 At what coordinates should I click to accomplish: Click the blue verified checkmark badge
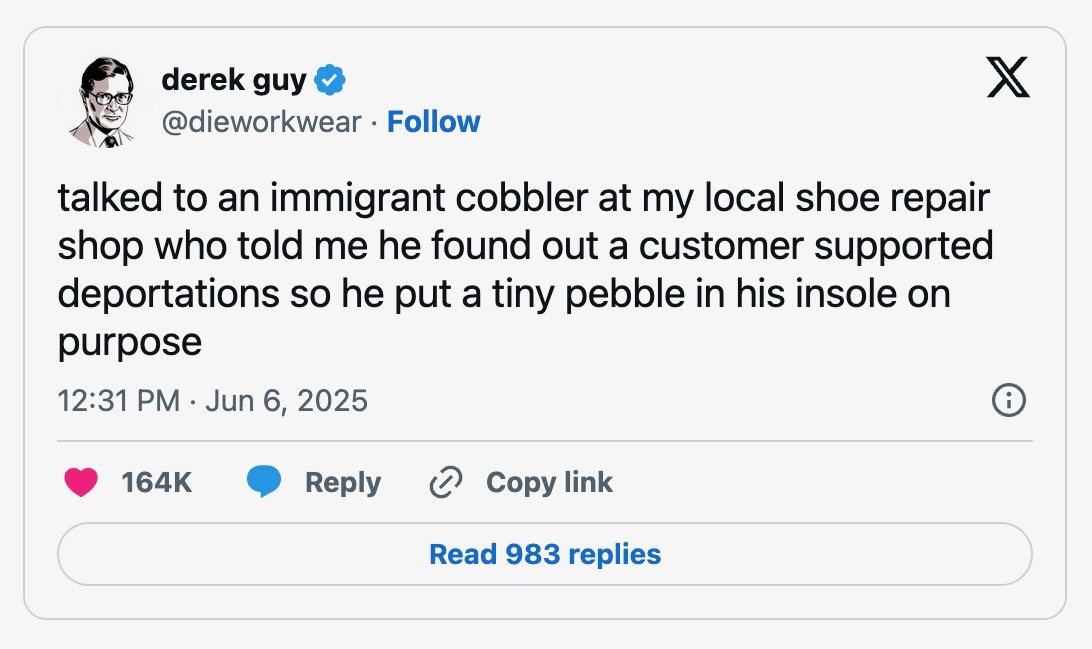point(330,80)
